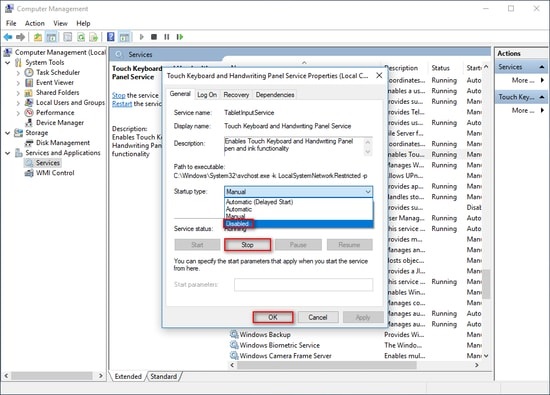Open the Startup type combo box

[298, 192]
